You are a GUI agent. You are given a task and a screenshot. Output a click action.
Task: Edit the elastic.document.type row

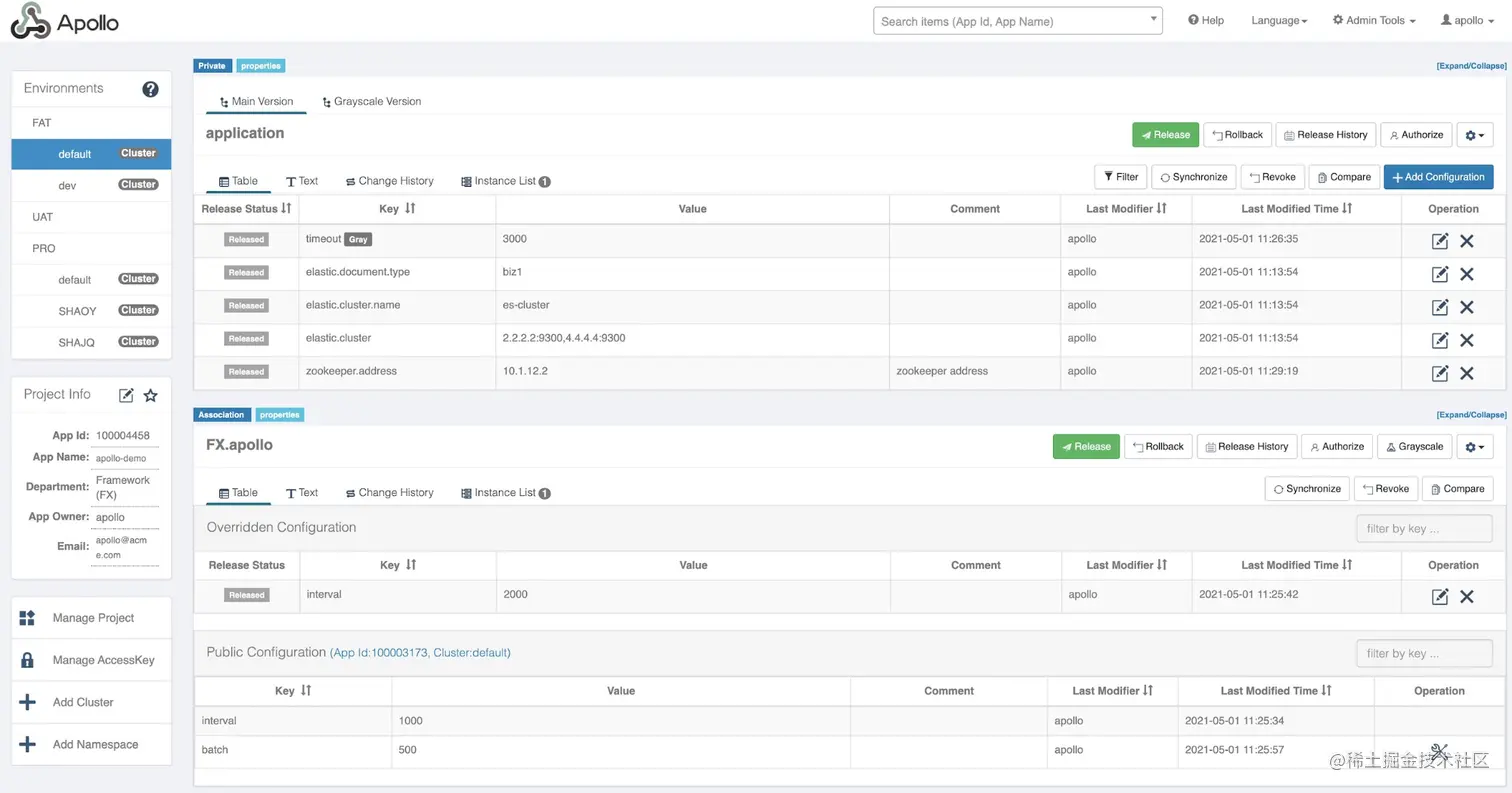point(1440,274)
